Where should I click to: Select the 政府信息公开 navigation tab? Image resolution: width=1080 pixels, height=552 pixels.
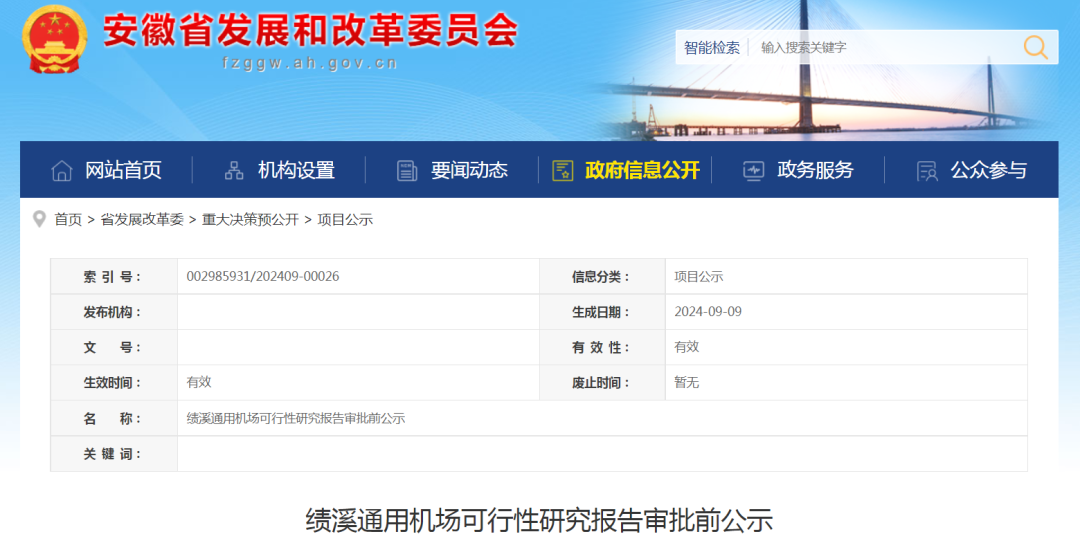pos(642,171)
